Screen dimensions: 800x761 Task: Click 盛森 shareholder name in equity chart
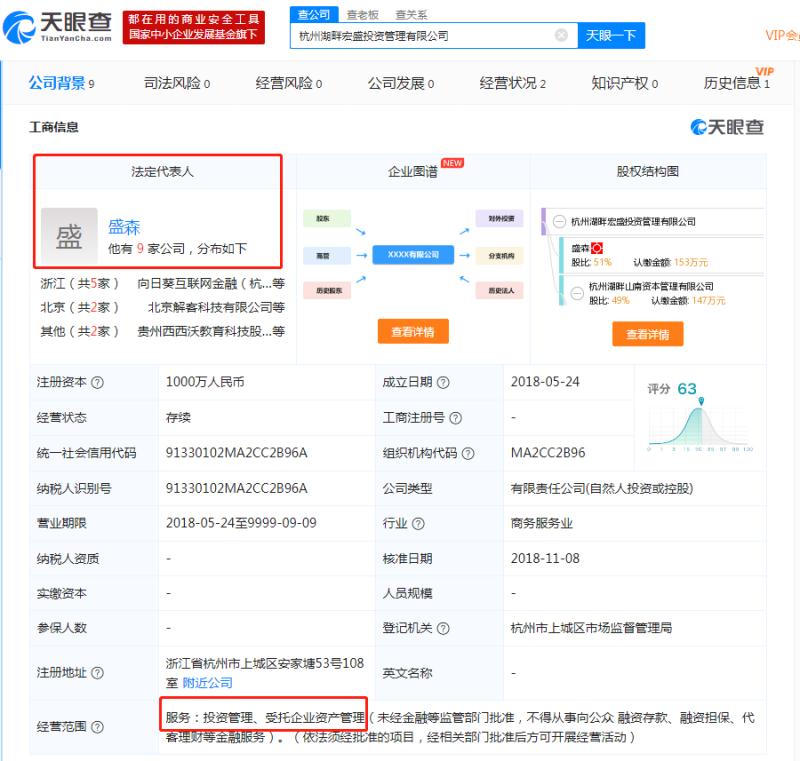pyautogui.click(x=580, y=248)
